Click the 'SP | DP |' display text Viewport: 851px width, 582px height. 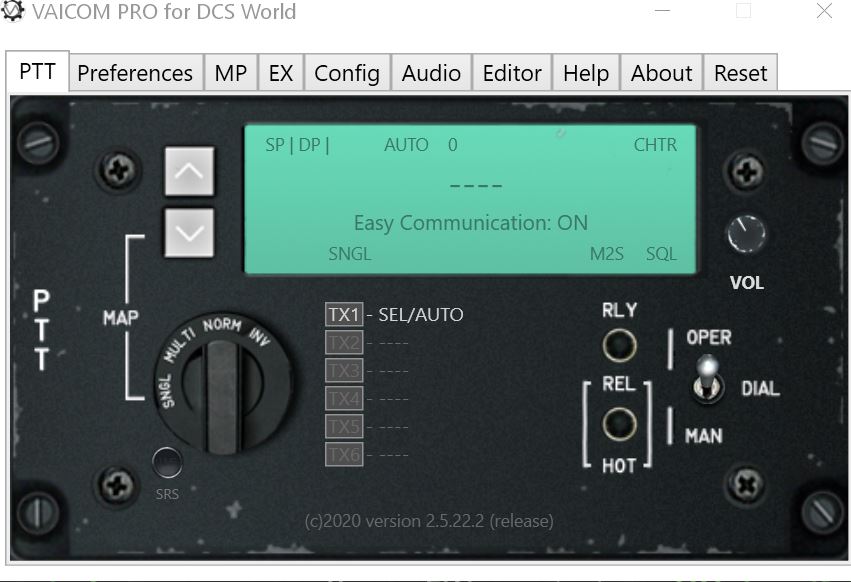tap(297, 145)
